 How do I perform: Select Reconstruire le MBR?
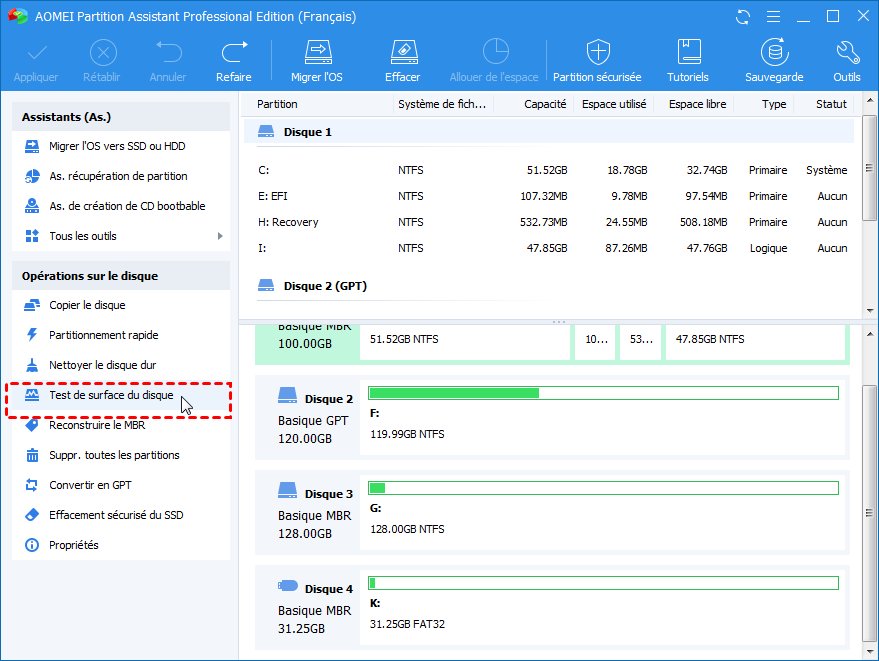click(x=121, y=425)
